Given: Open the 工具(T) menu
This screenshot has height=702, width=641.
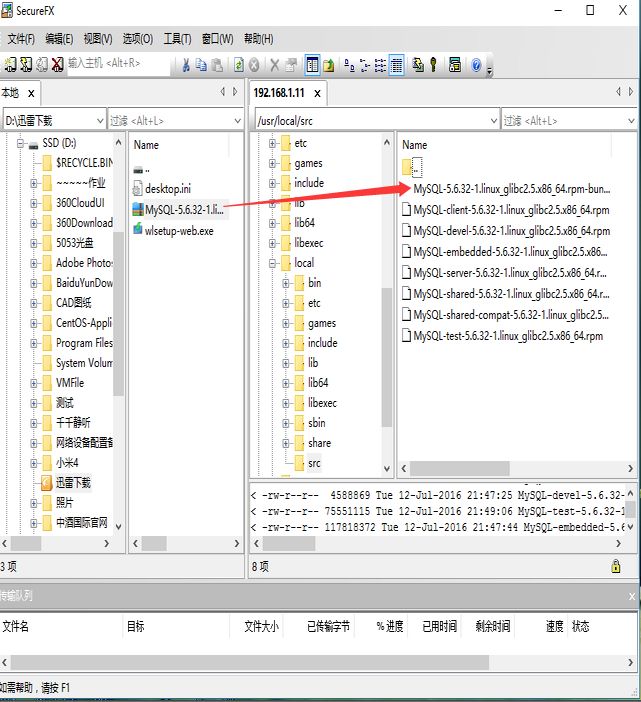Looking at the screenshot, I should coord(177,39).
